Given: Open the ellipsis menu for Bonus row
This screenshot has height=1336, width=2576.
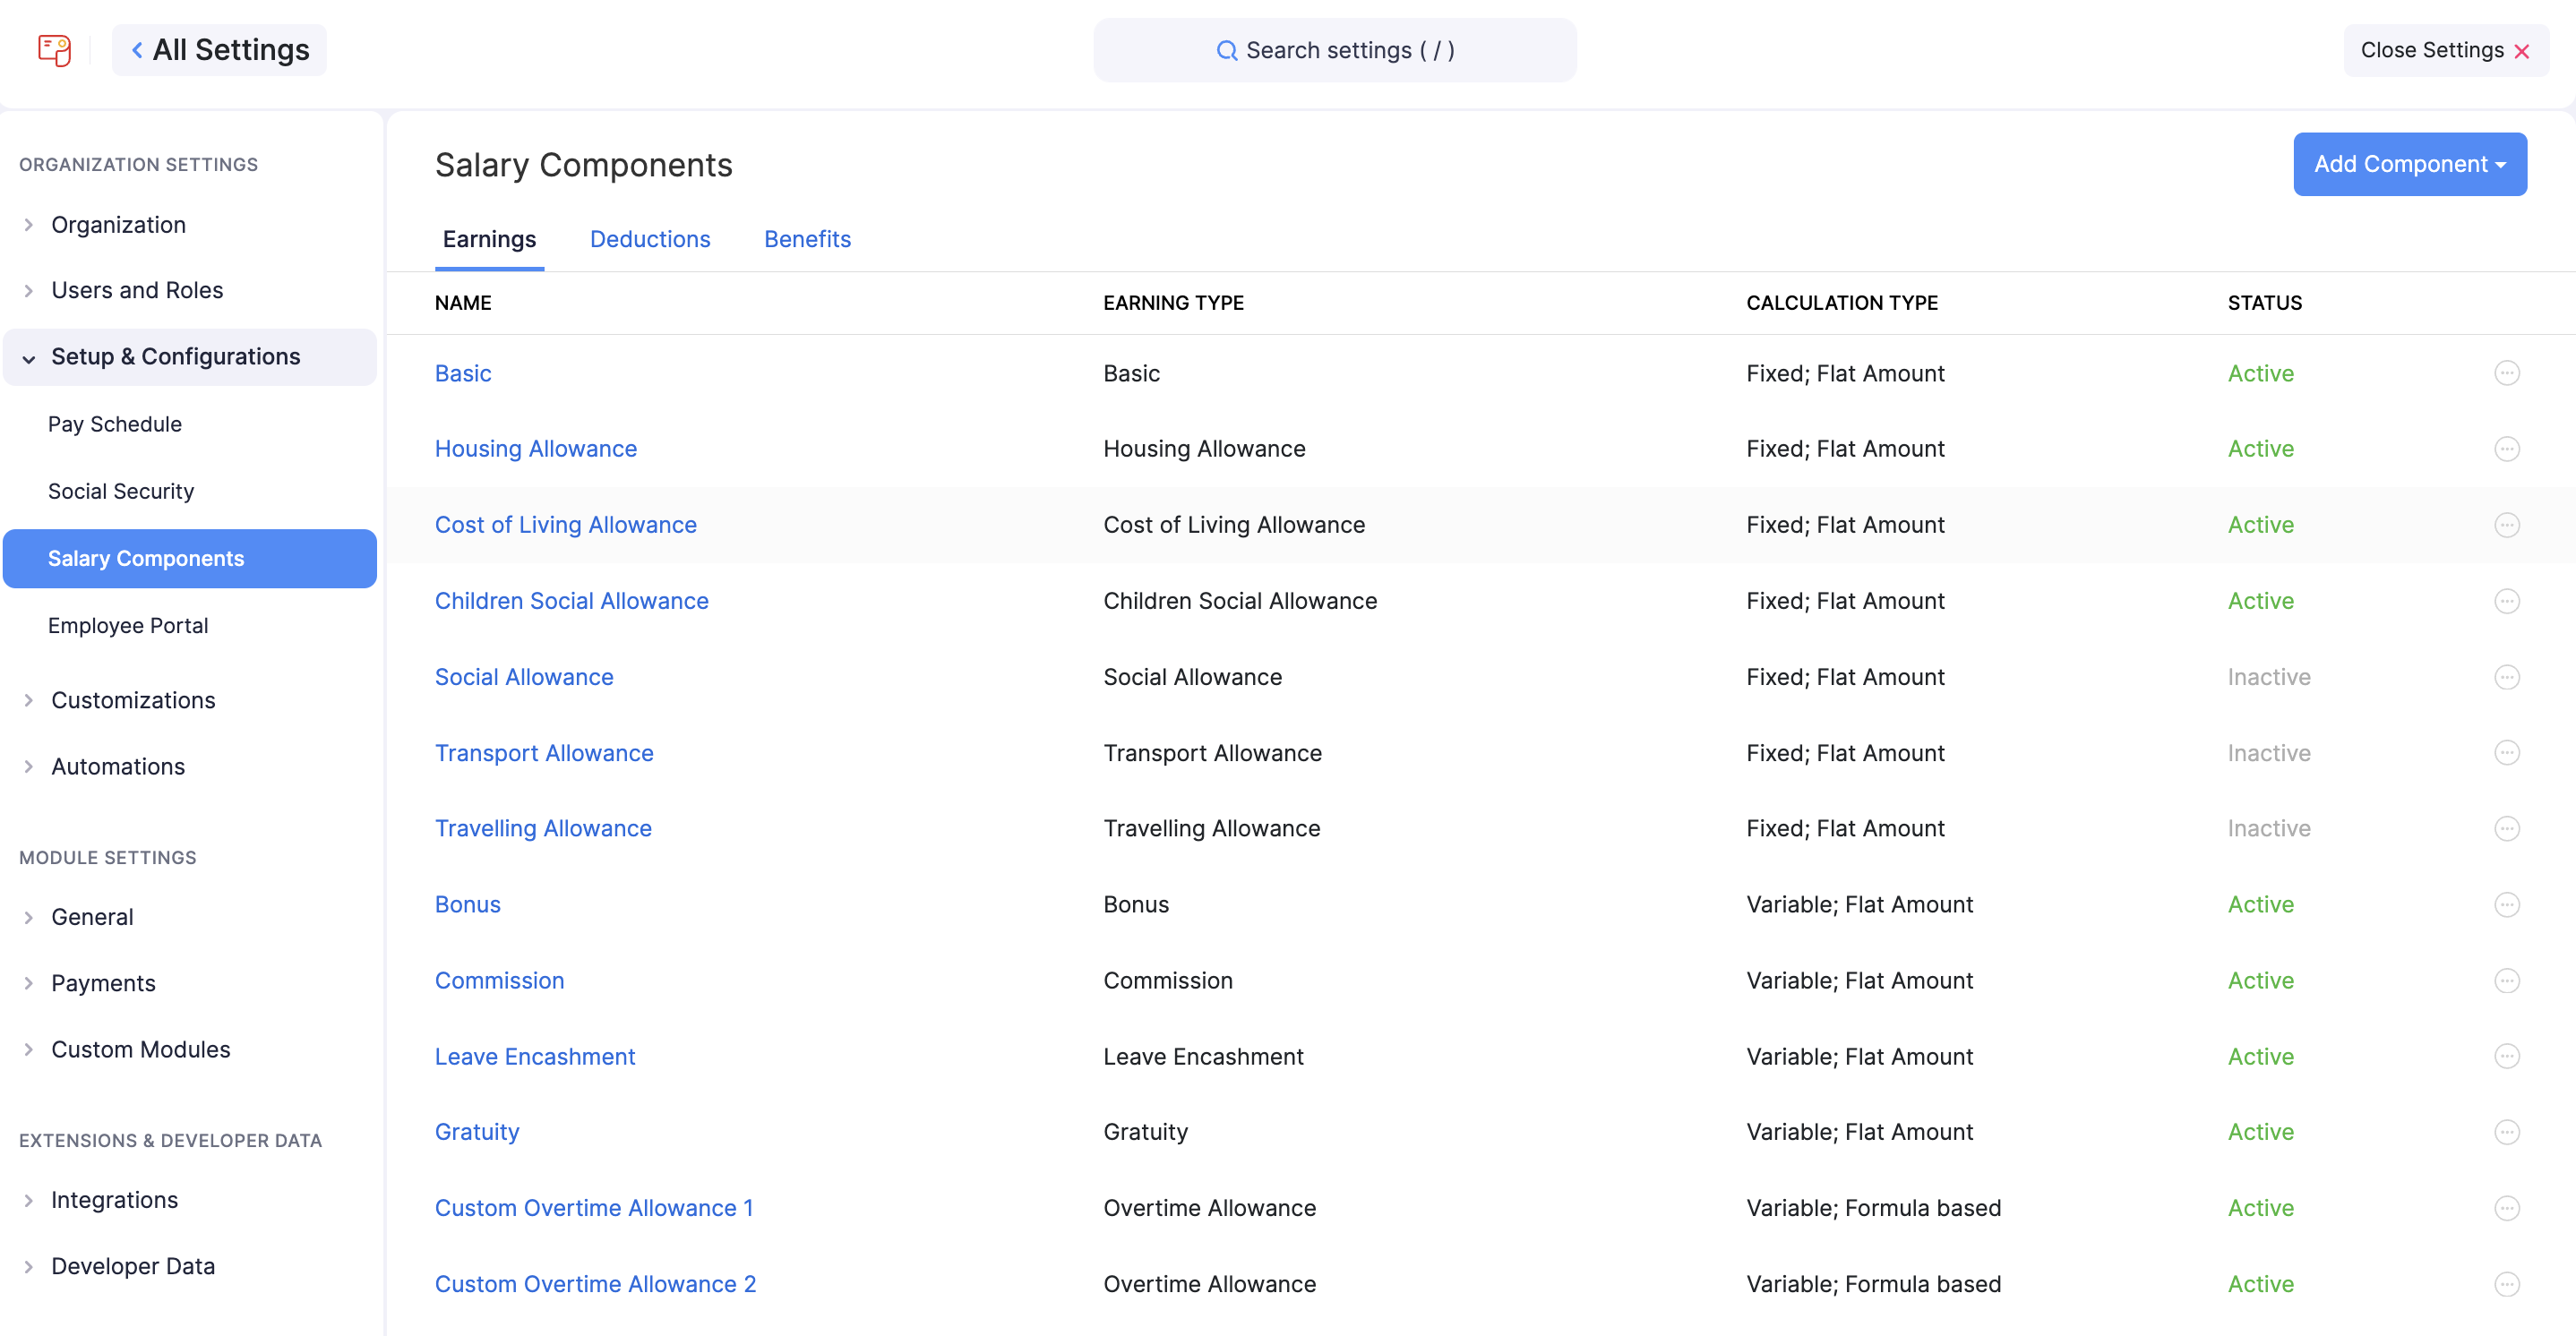Looking at the screenshot, I should pyautogui.click(x=2508, y=904).
